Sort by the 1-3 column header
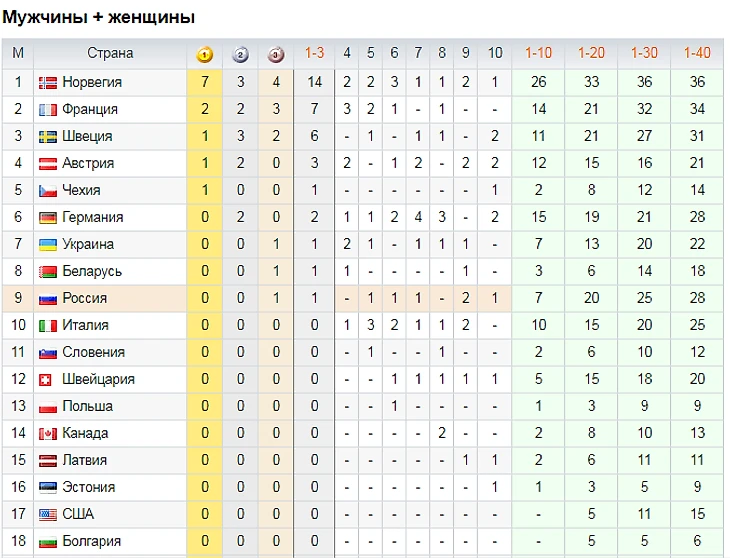Screen dimensions: 730x558 tap(314, 53)
